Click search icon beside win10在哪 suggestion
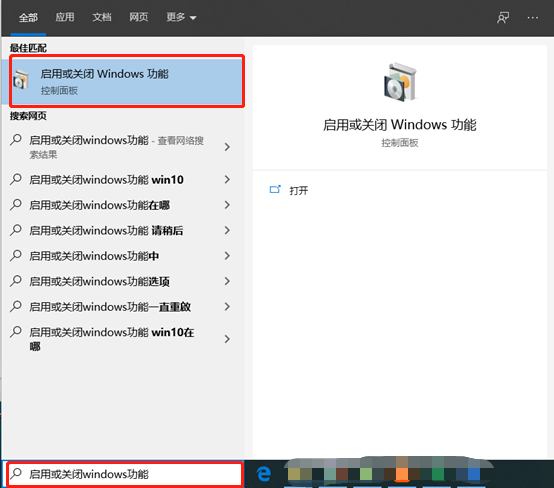This screenshot has height=488, width=554. tap(16, 332)
